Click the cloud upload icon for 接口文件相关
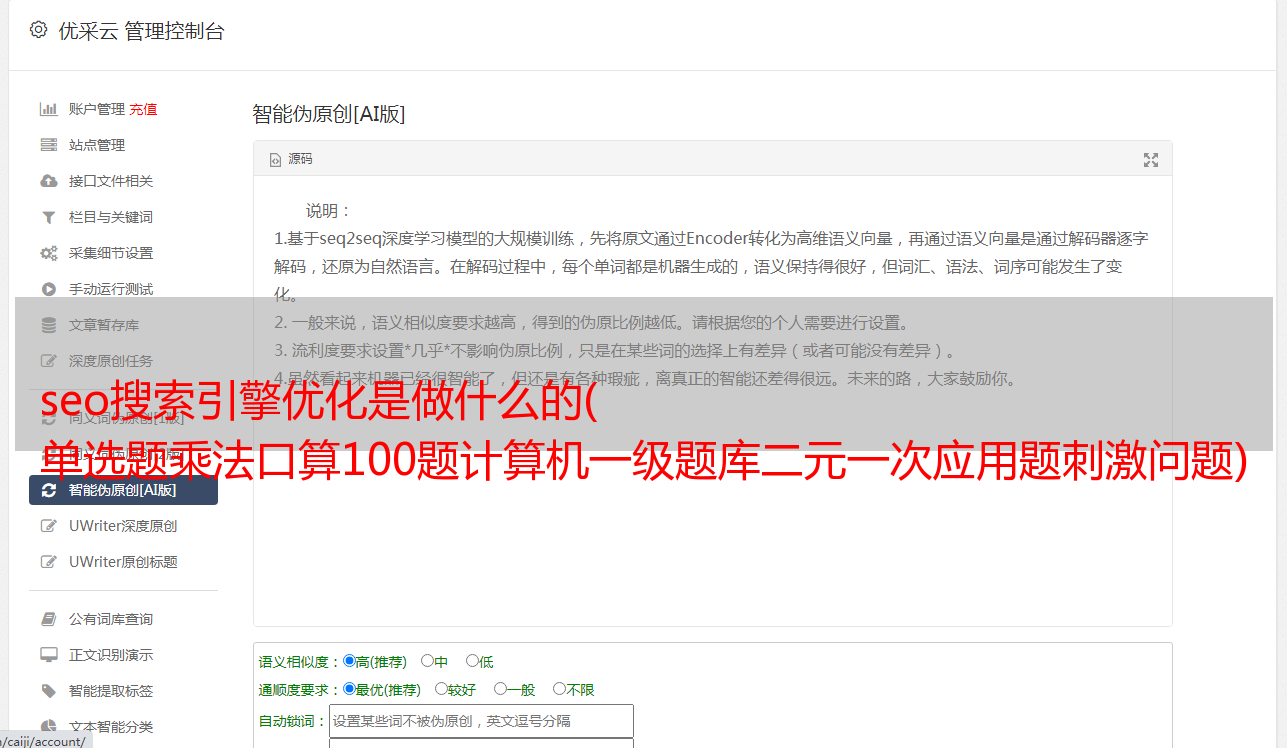 point(48,181)
